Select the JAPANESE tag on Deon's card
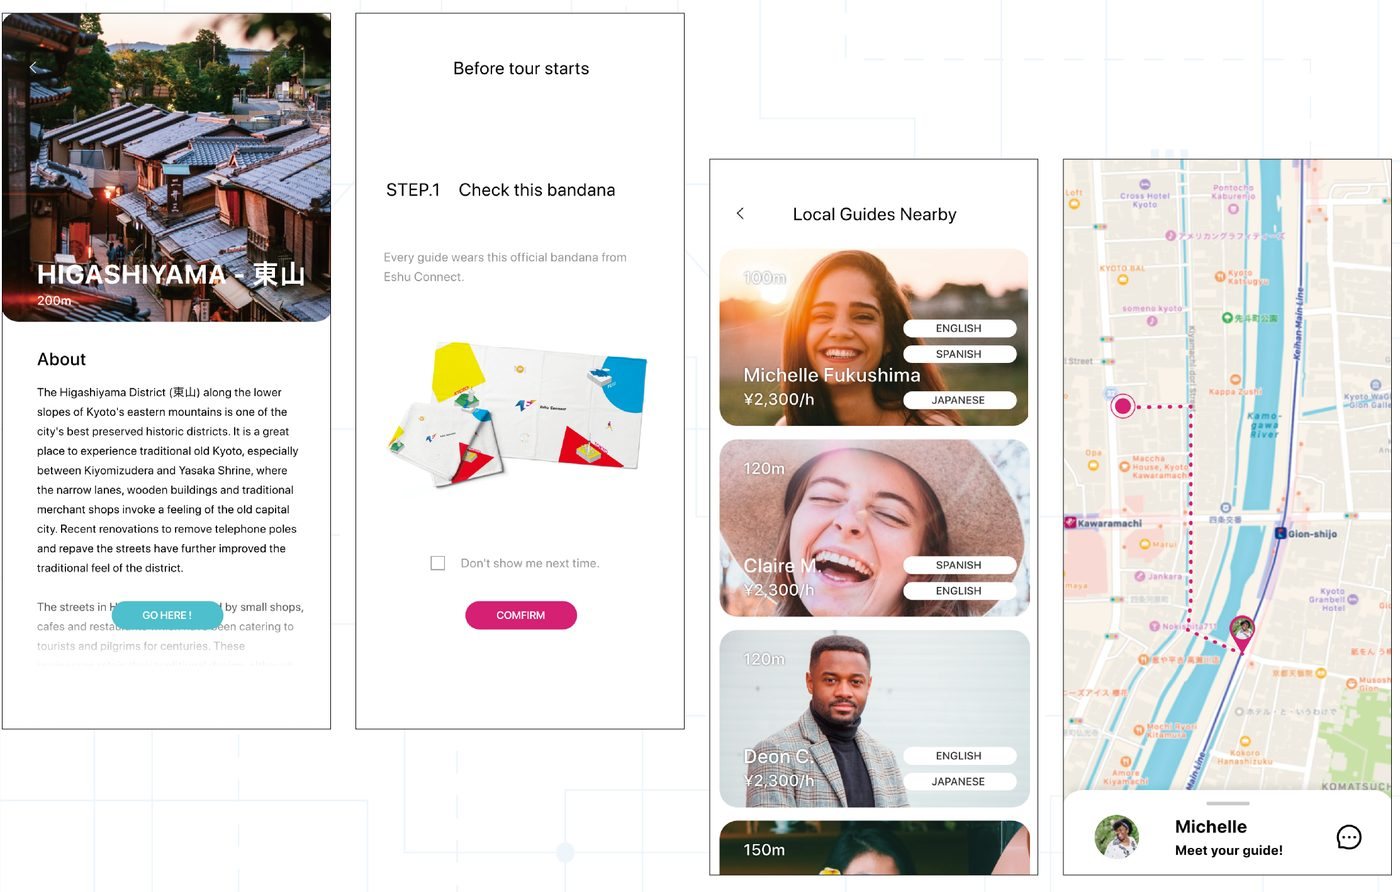The width and height of the screenshot is (1400, 892). point(959,781)
